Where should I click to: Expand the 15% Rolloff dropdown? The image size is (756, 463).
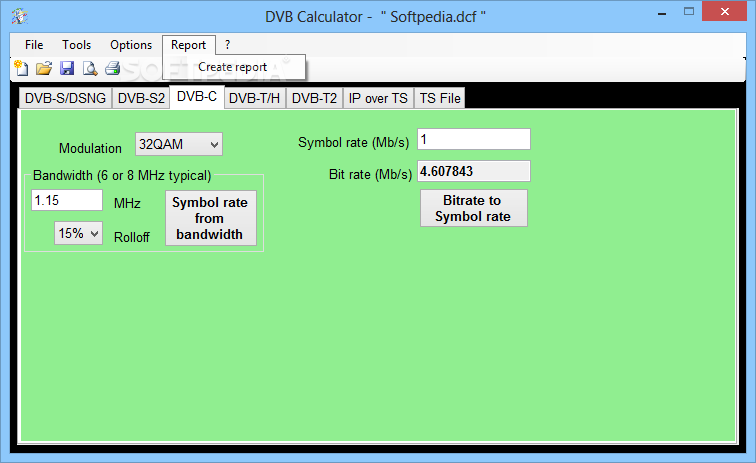[x=79, y=233]
